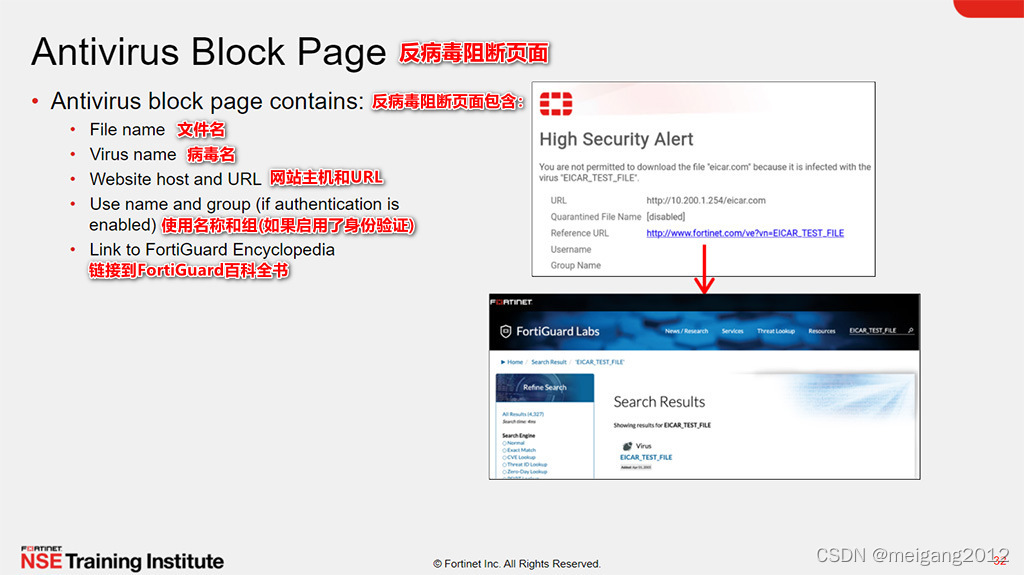Click the 'EICAR_TEST_FILE' breadcrumb entry
The height and width of the screenshot is (575, 1024).
[600, 362]
